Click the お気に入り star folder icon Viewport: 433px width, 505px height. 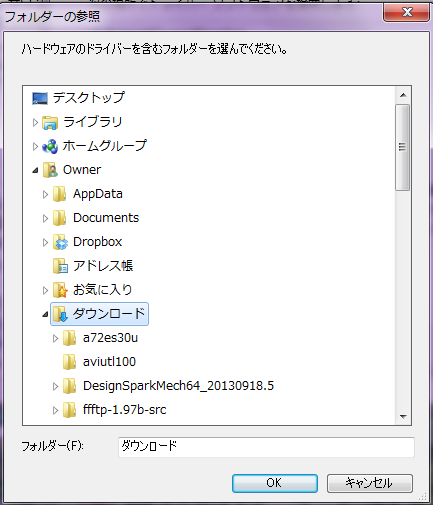(60, 290)
